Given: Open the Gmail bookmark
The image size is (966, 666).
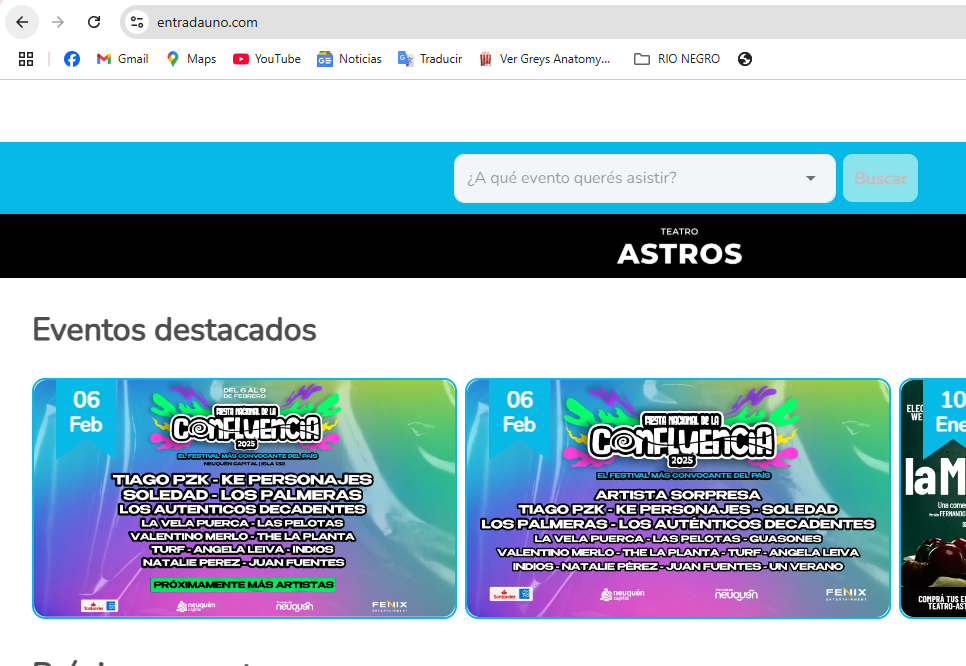Looking at the screenshot, I should [122, 59].
